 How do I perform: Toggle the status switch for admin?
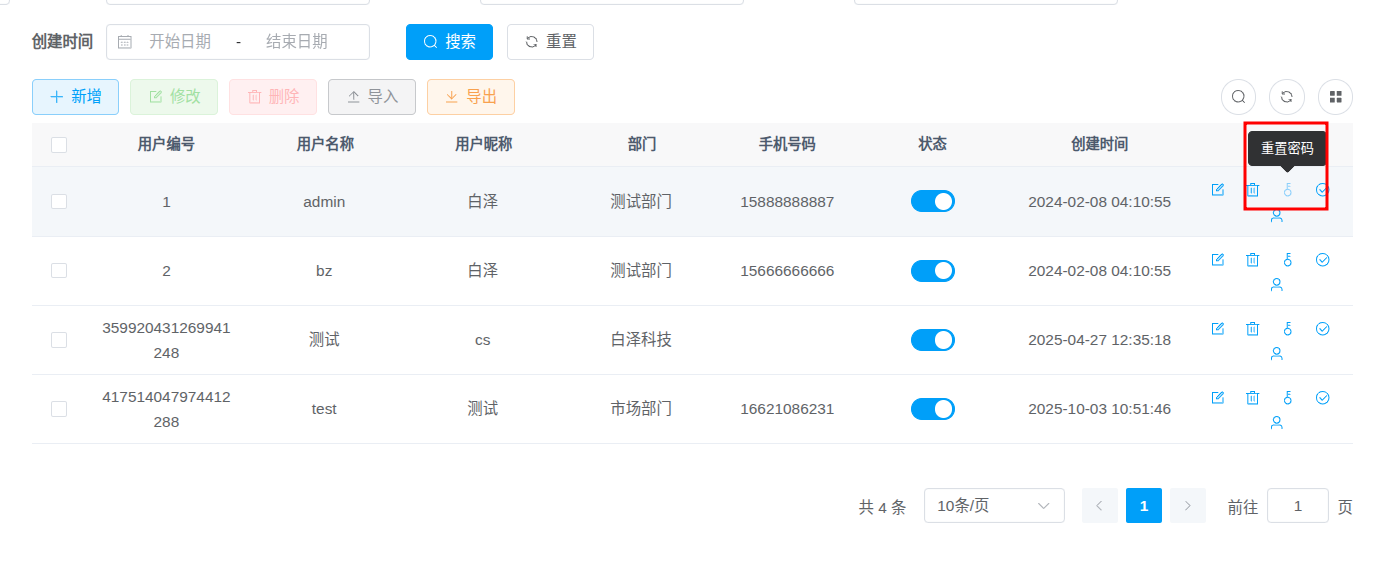tap(932, 202)
